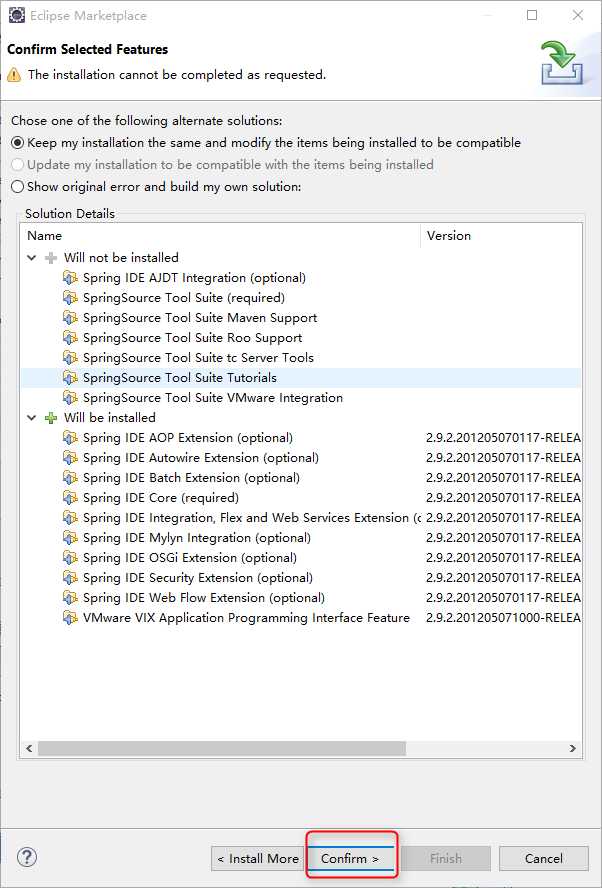Click the Spring IDE OSGi Extension icon
The image size is (602, 888).
(70, 558)
